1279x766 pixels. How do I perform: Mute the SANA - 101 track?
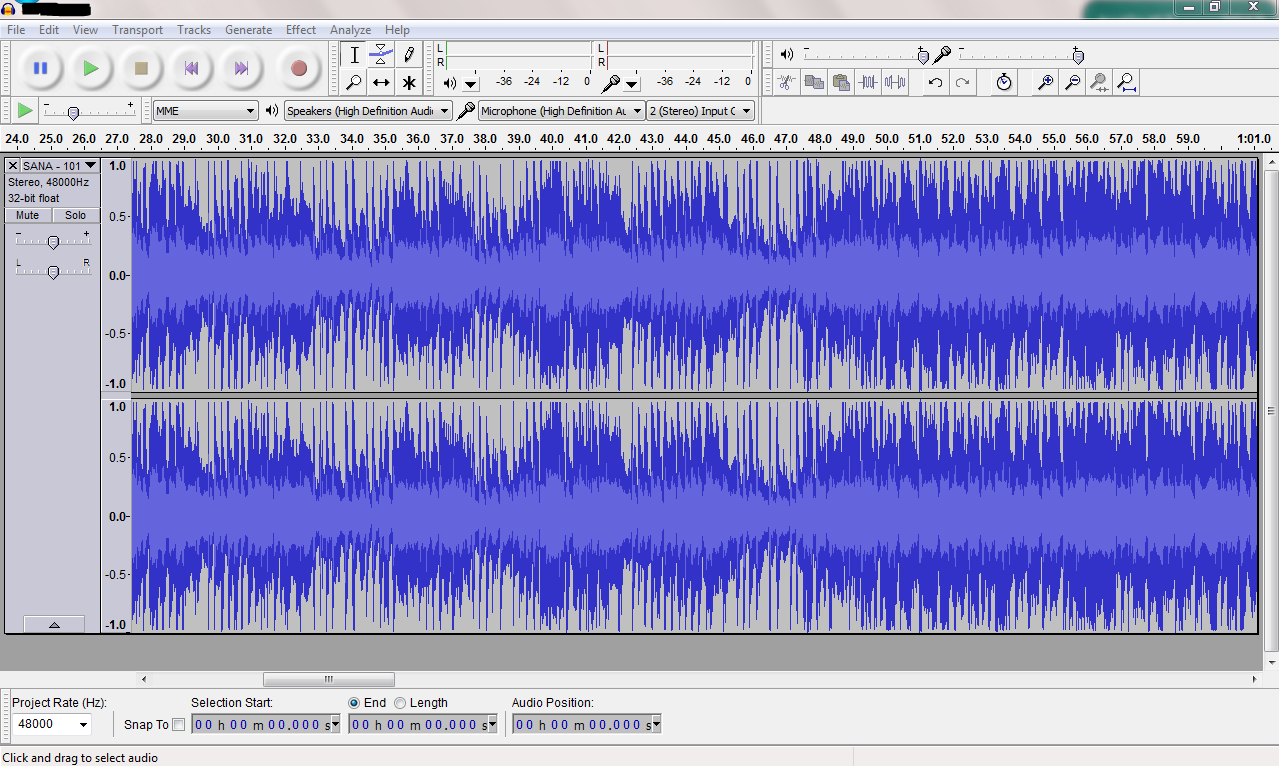(27, 214)
